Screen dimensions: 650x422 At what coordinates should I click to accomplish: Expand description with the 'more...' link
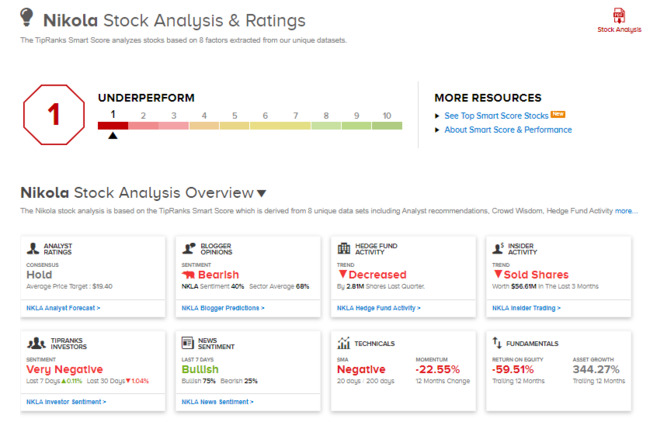click(x=626, y=211)
